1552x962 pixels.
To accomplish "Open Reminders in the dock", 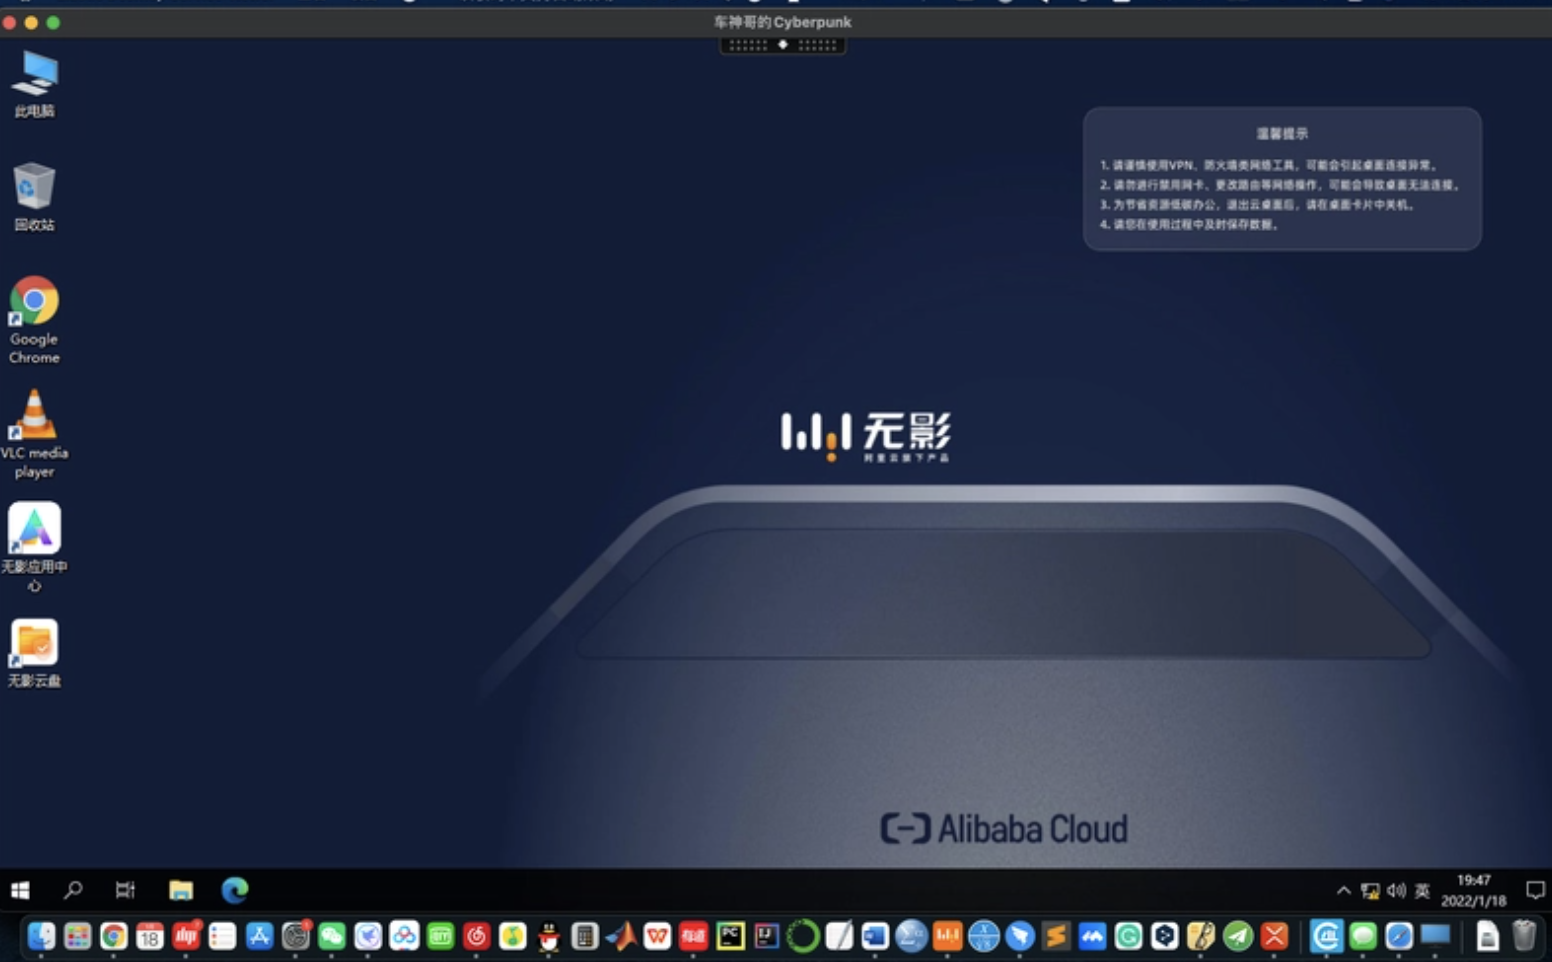I will coord(222,936).
